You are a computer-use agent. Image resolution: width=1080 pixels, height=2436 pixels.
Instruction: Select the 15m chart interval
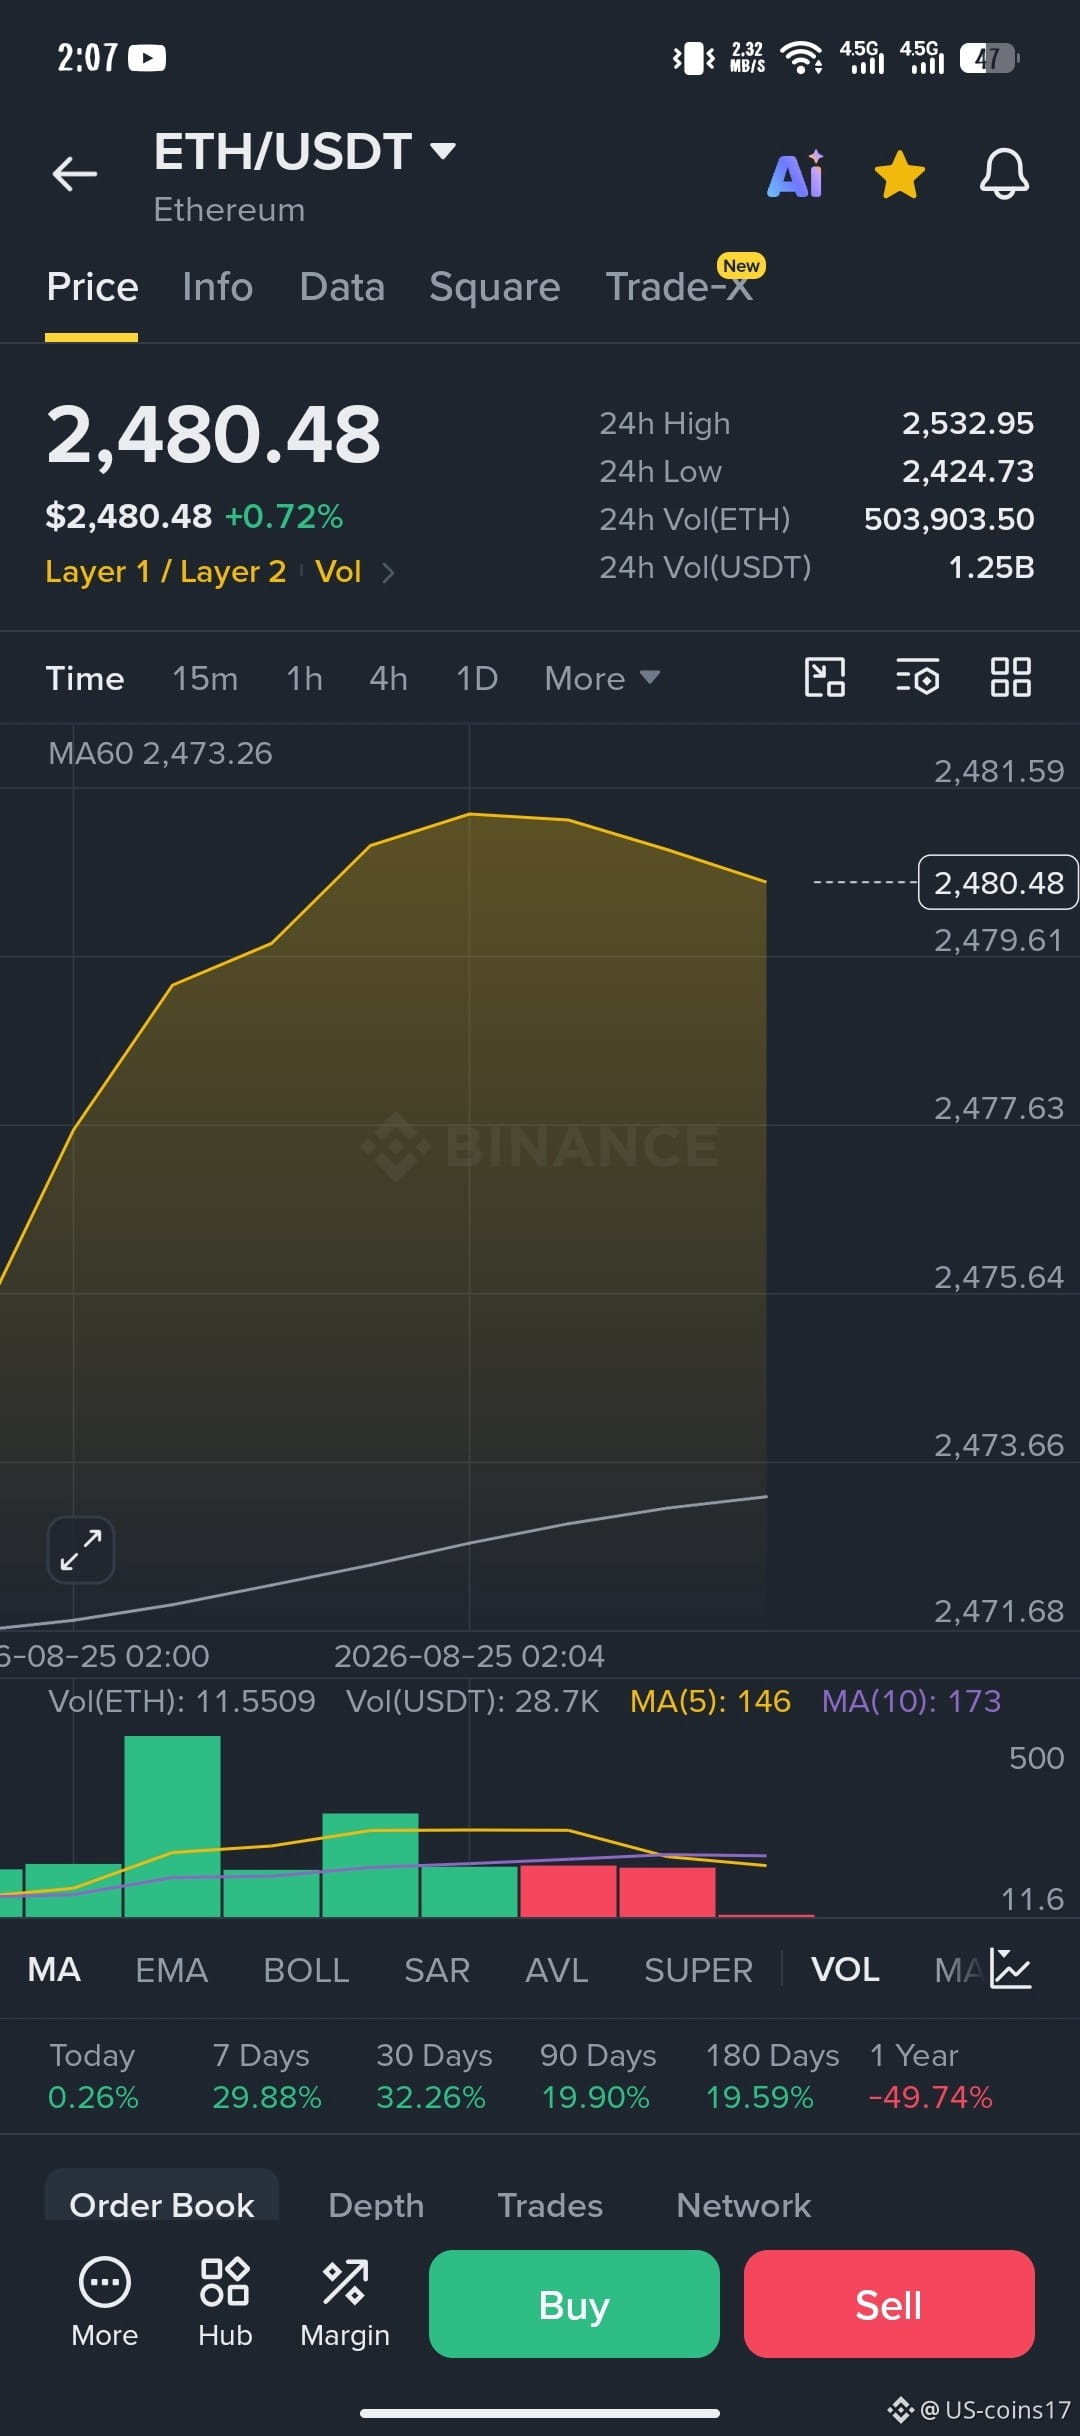tap(205, 678)
